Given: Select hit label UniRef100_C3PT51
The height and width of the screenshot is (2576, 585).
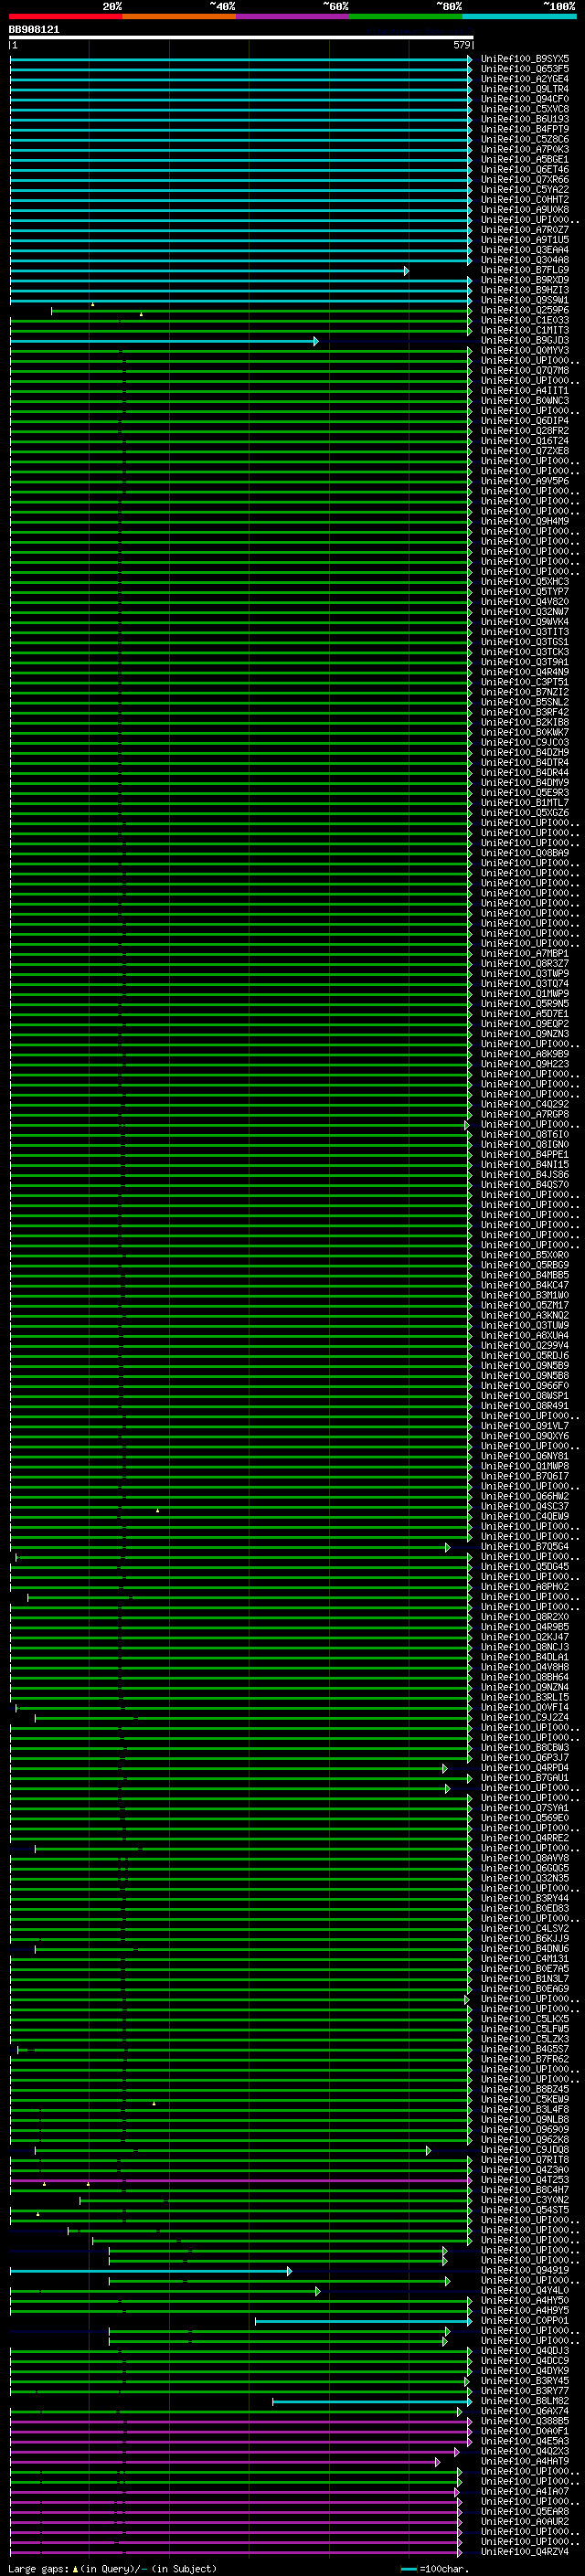Looking at the screenshot, I should 525,683.
